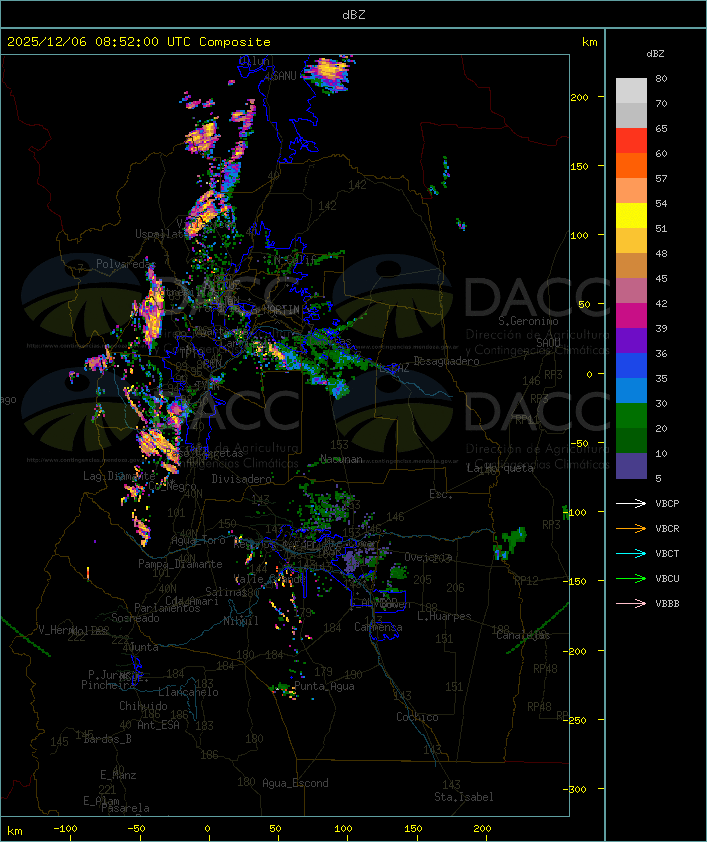Click the L.Huarpes place label
707x842 pixels.
point(444,616)
